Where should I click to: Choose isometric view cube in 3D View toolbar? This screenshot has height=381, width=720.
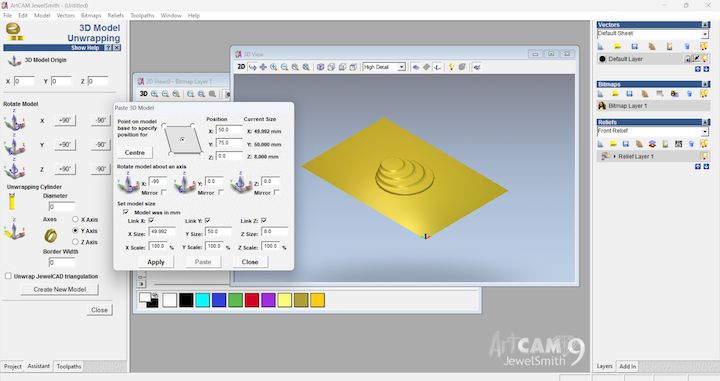pos(321,67)
